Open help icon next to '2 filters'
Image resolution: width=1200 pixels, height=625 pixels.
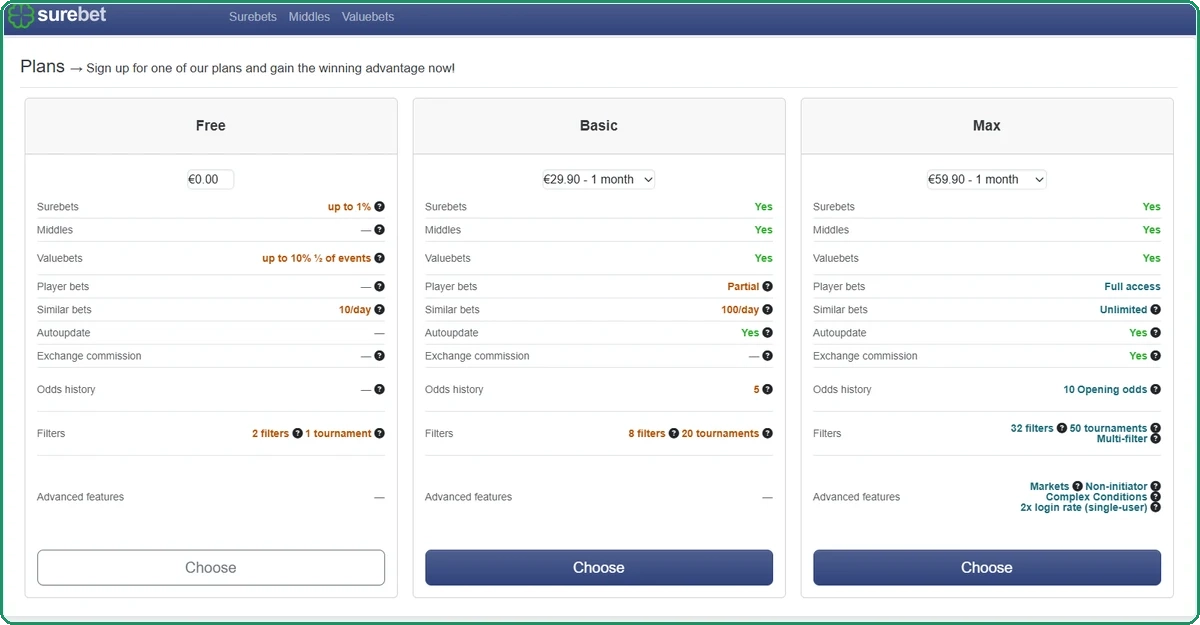(298, 434)
